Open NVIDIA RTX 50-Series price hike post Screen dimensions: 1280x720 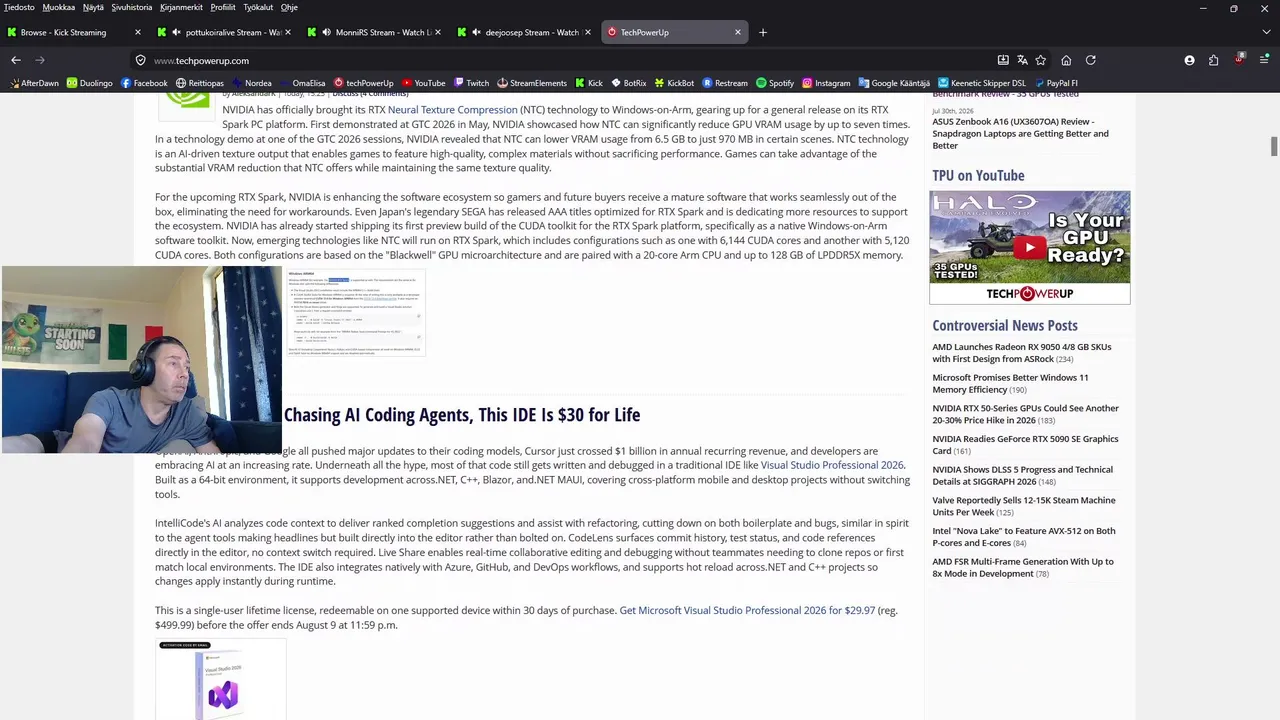click(x=1025, y=414)
